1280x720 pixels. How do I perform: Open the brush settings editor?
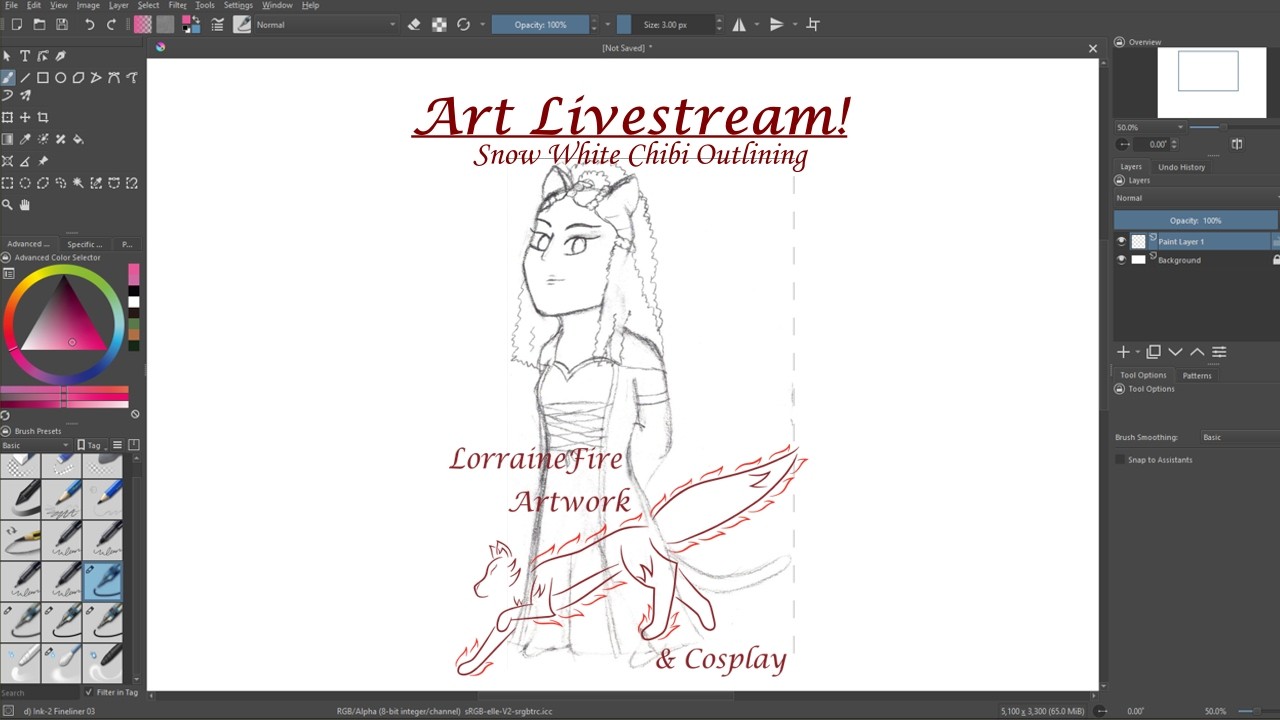click(x=218, y=24)
